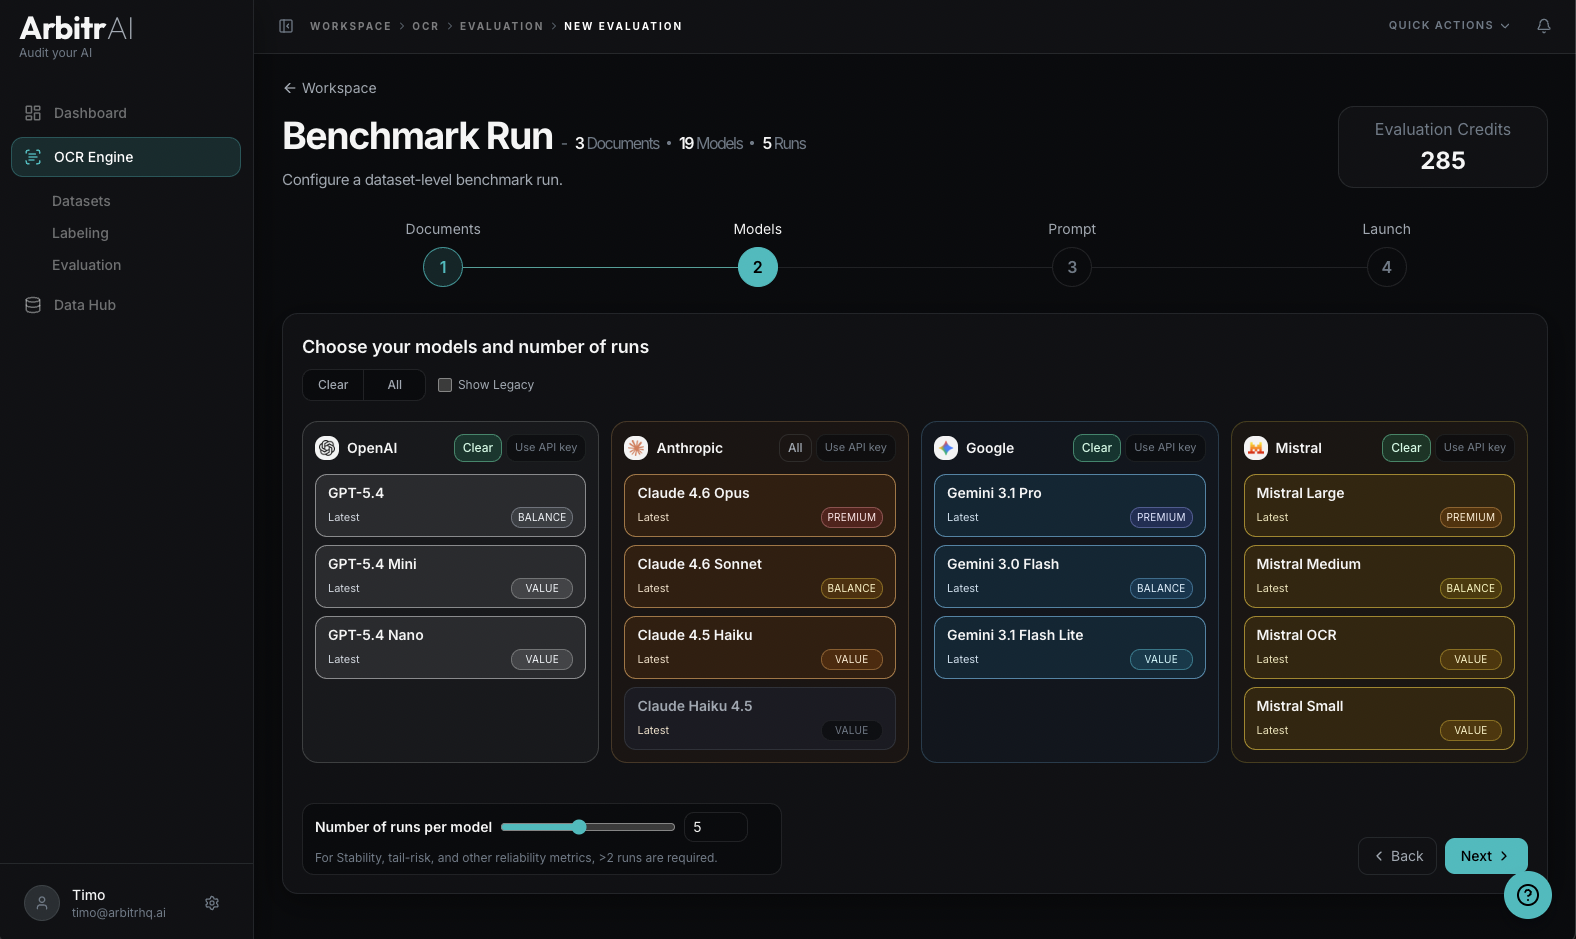The width and height of the screenshot is (1576, 939).
Task: Clear the Mistral model selection
Action: click(x=1406, y=448)
